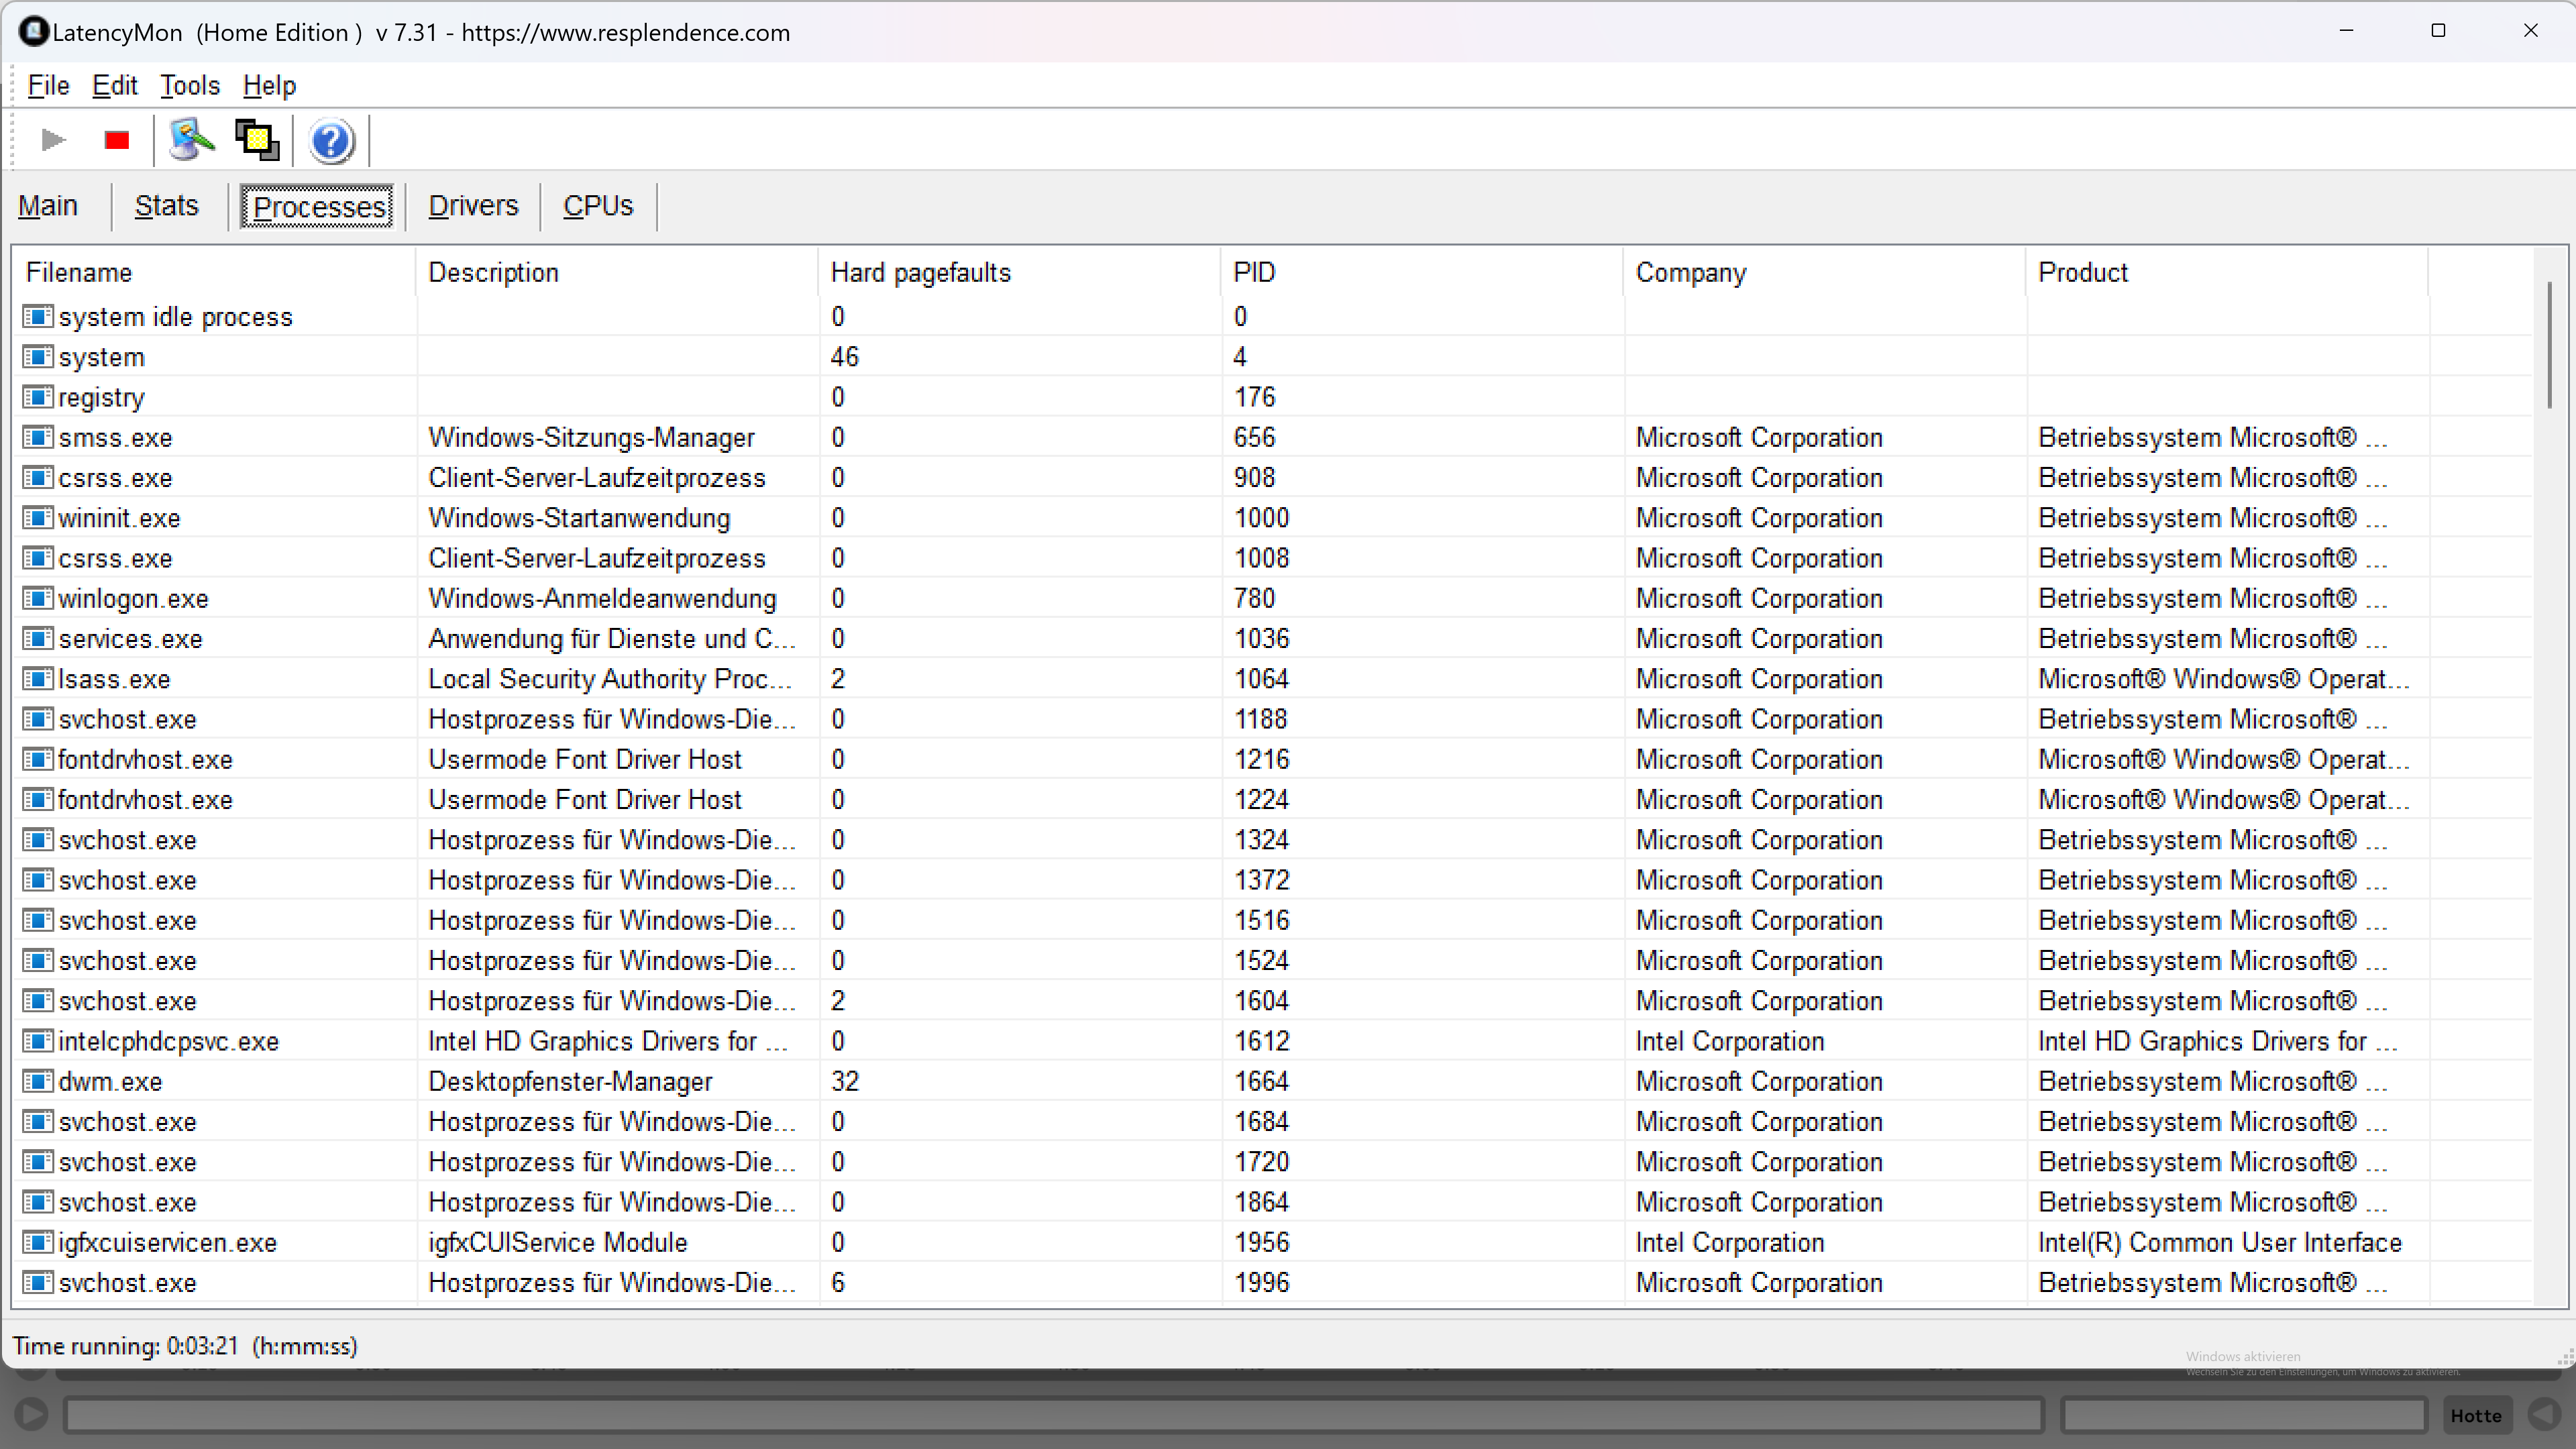Open the Edit menu

pos(115,85)
